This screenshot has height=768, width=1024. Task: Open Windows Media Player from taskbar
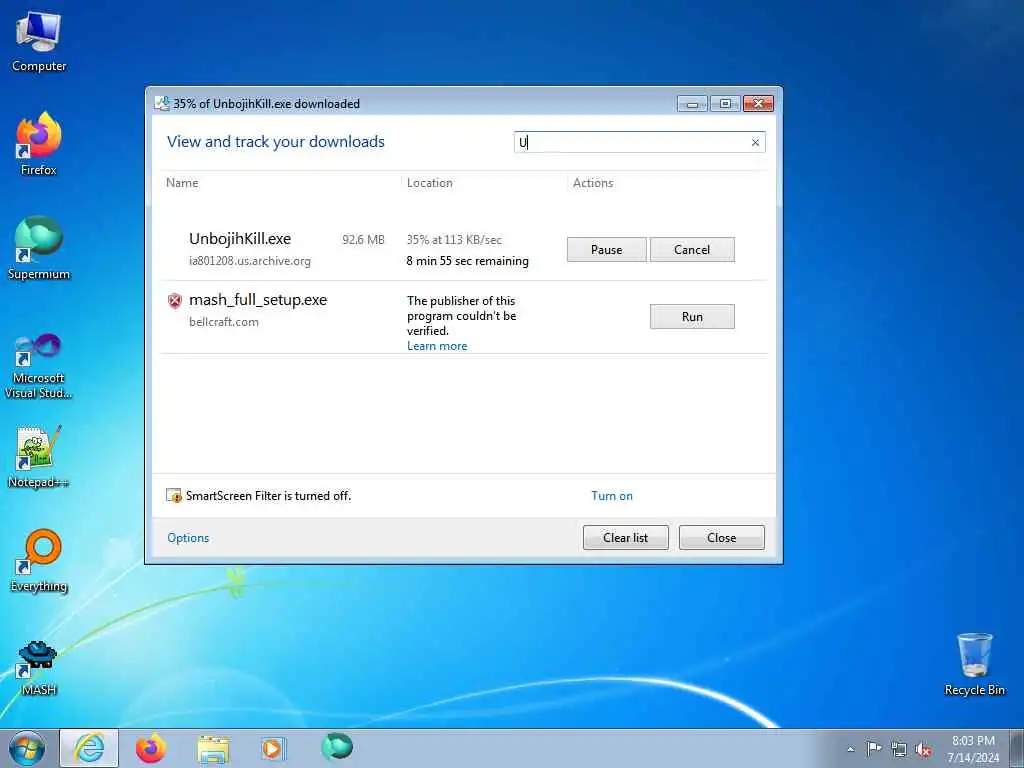coord(273,748)
